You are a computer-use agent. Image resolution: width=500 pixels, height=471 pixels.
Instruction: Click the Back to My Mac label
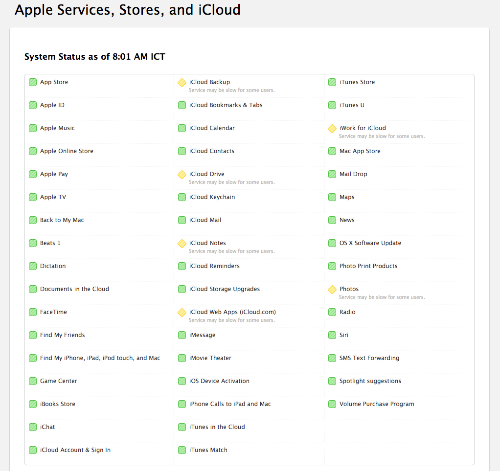(x=62, y=220)
